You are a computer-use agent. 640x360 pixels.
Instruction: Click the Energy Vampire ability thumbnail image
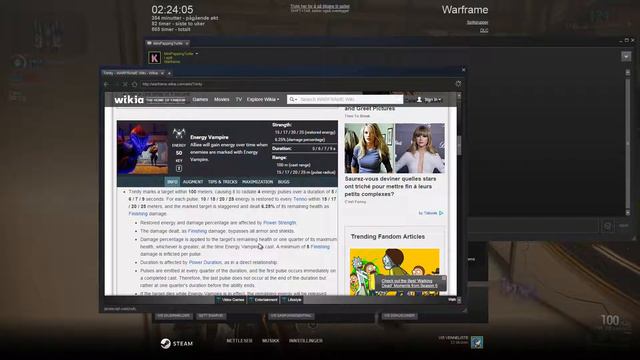pyautogui.click(x=142, y=148)
